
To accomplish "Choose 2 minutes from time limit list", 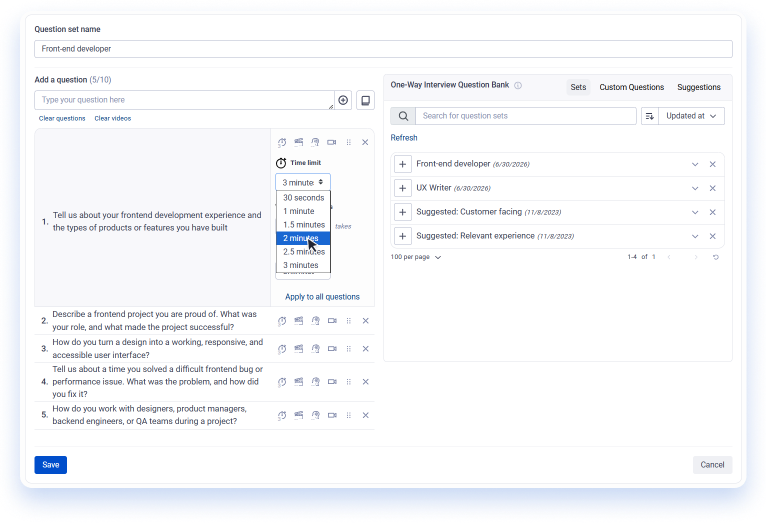I will tap(303, 238).
